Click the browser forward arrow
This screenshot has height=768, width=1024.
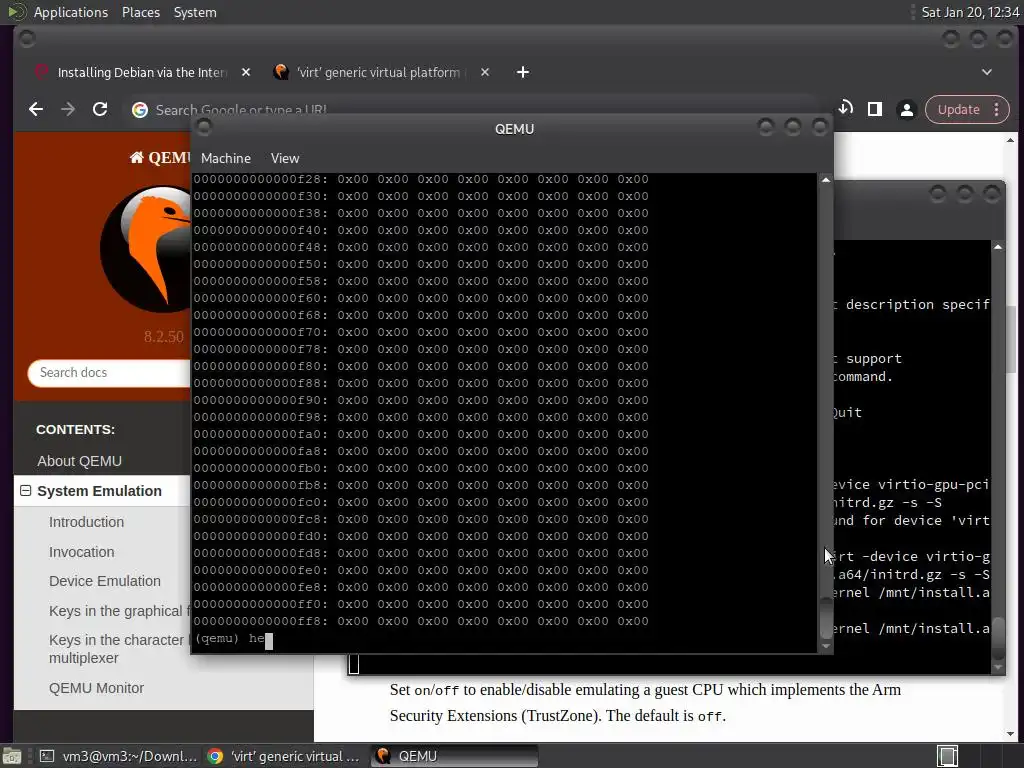tap(68, 110)
